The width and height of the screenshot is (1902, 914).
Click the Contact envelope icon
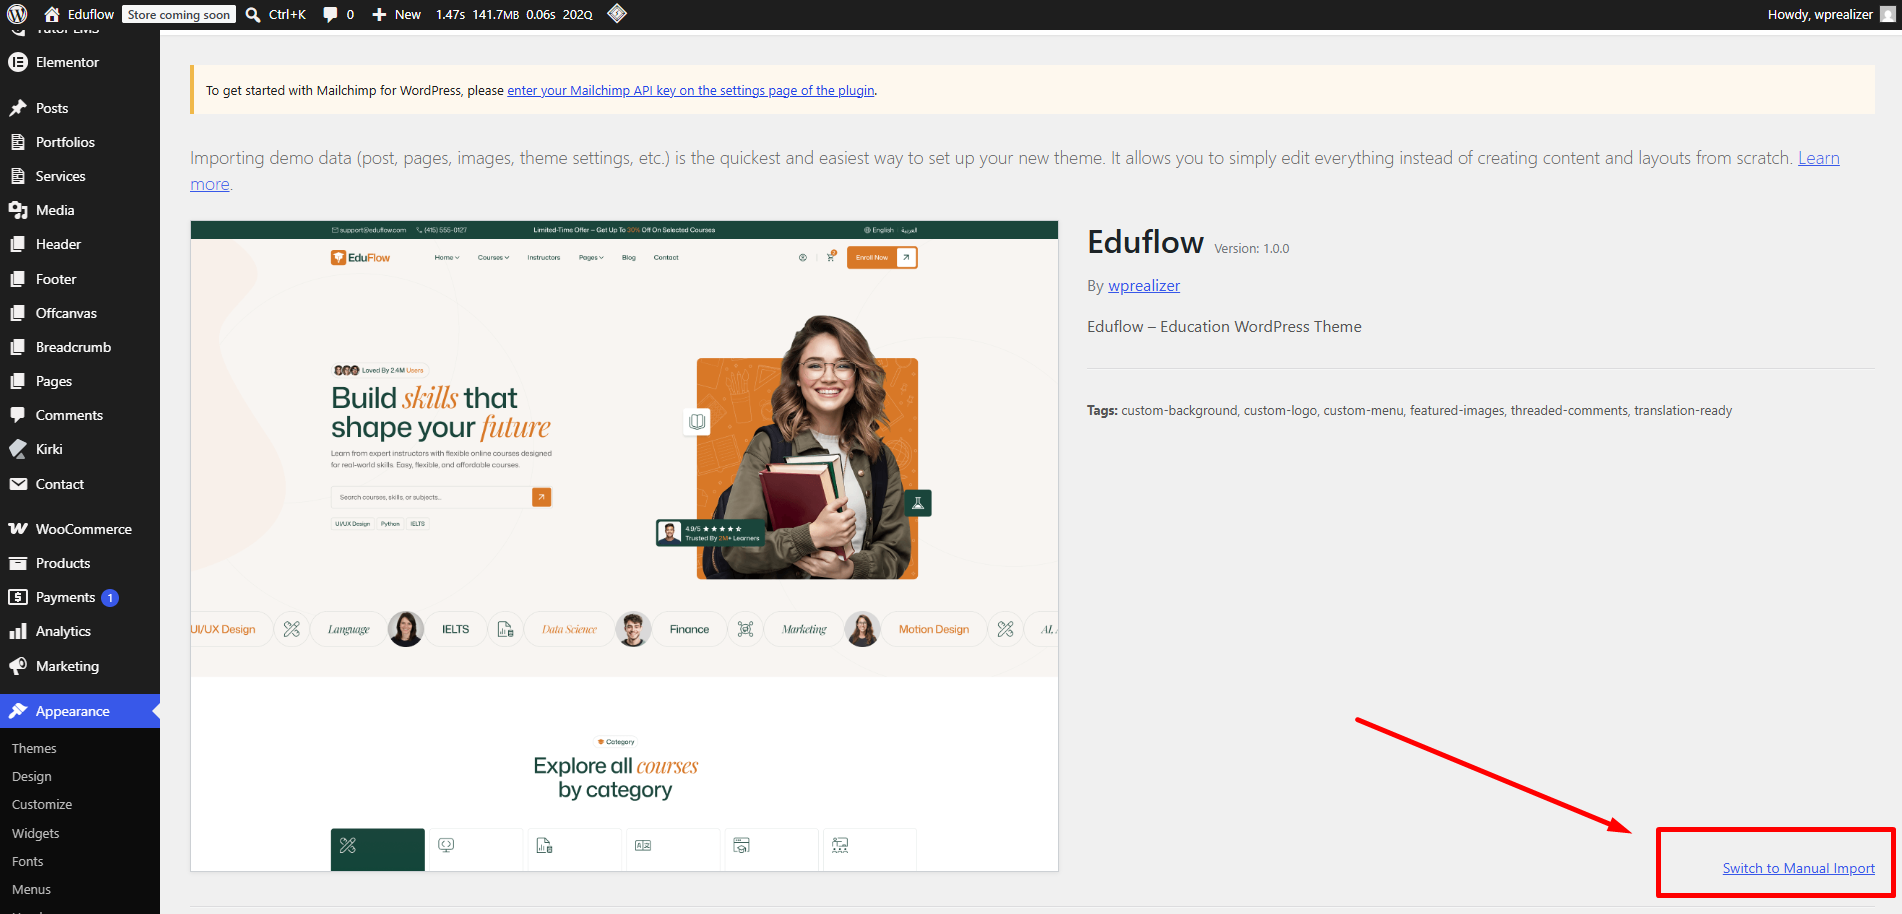tap(18, 484)
